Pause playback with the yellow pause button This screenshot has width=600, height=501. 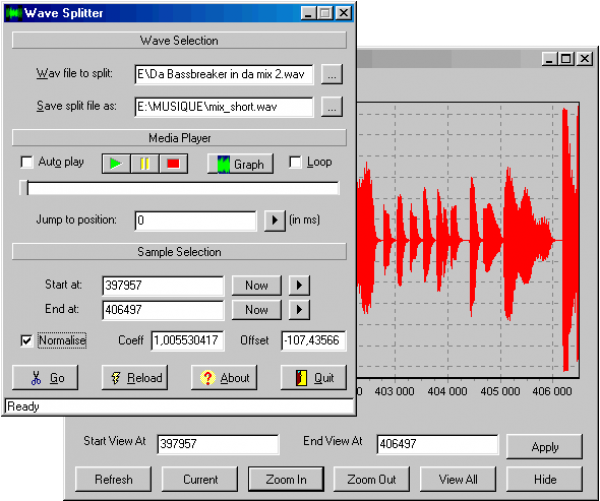pyautogui.click(x=145, y=164)
